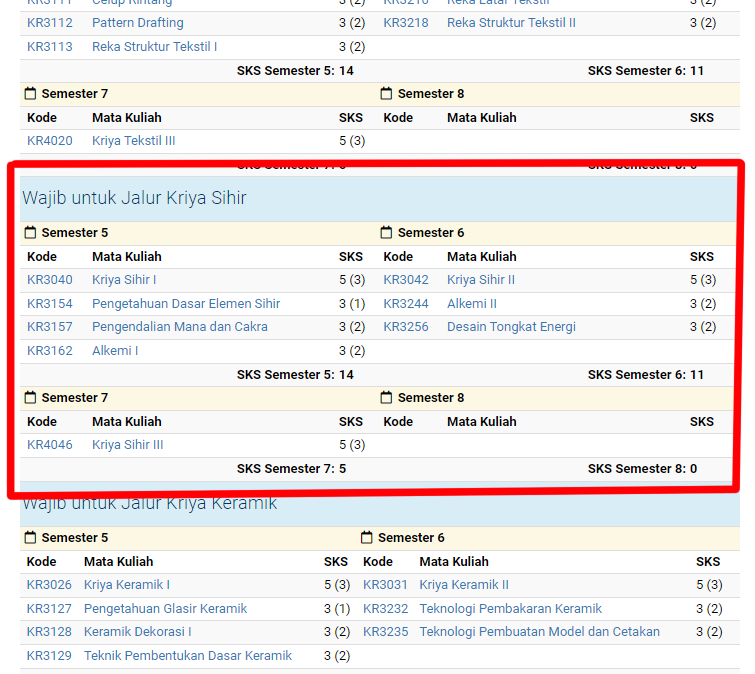Image resolution: width=755 pixels, height=674 pixels.
Task: Open KR4020 course code link
Action: click(x=50, y=141)
